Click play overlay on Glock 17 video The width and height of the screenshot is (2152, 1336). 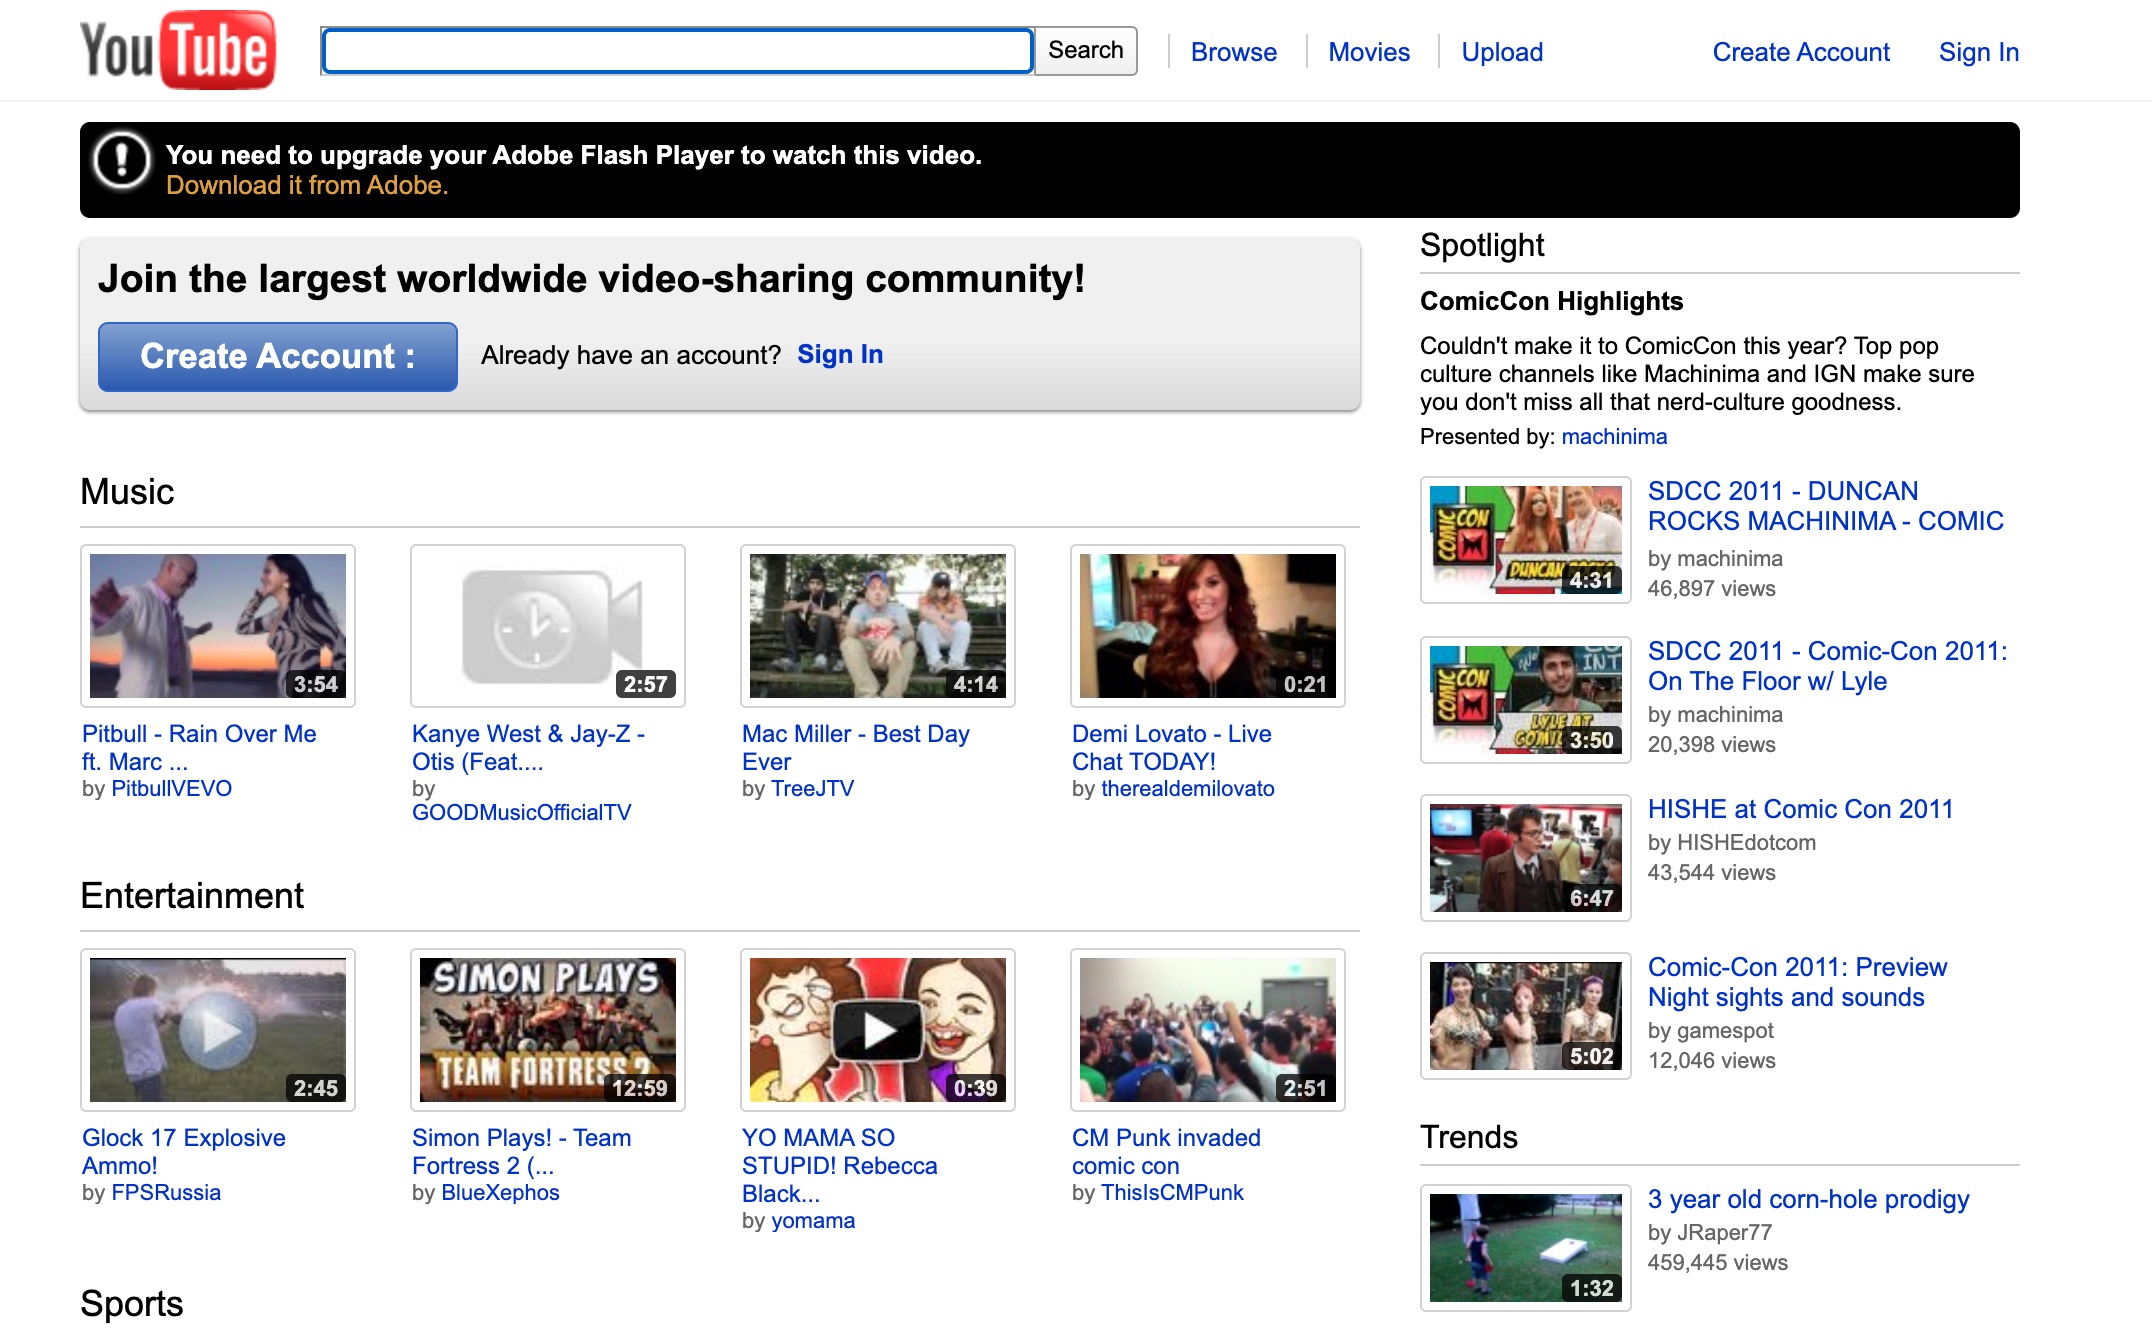point(218,1030)
